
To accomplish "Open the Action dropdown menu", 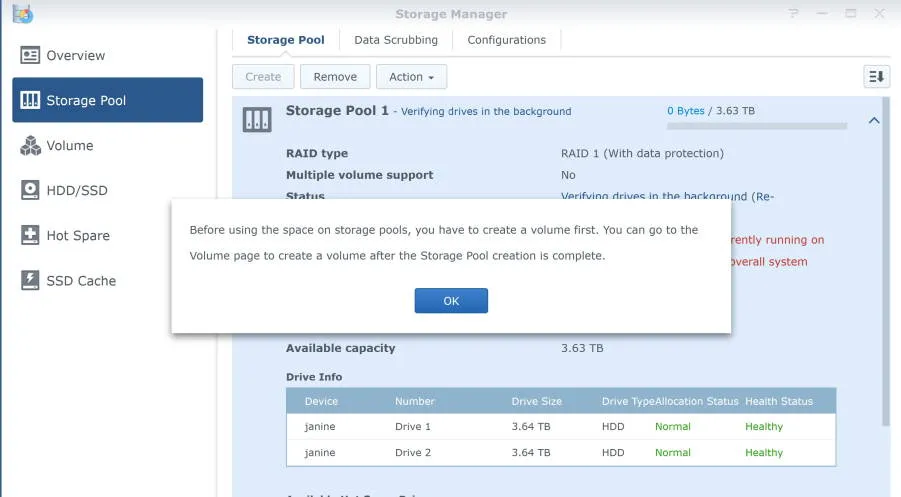I will click(x=411, y=76).
